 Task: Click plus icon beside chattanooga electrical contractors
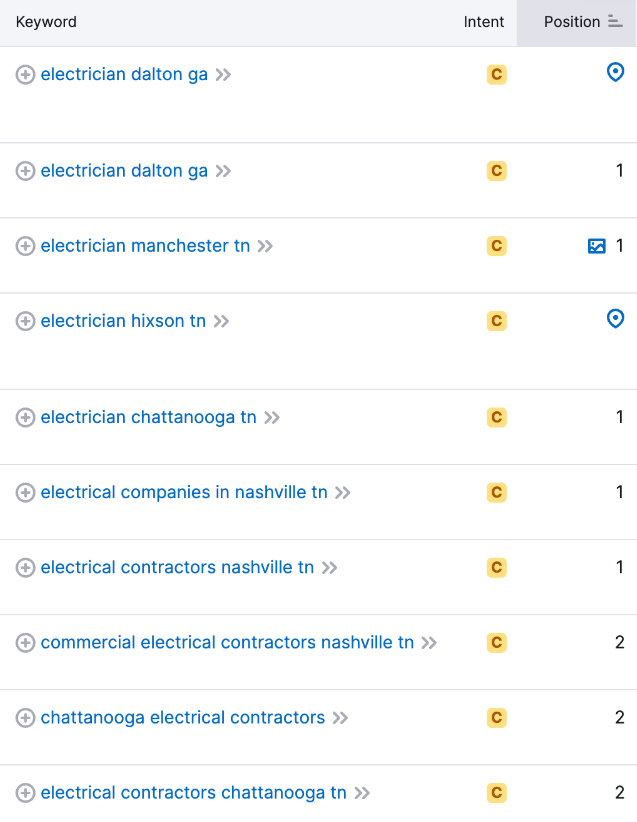pyautogui.click(x=25, y=718)
